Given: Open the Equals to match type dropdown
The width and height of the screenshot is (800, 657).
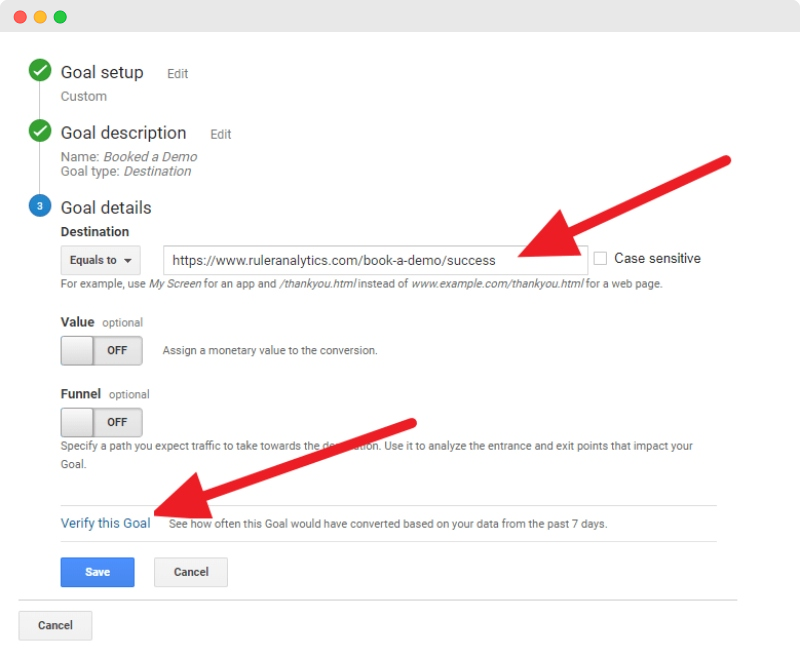Looking at the screenshot, I should pyautogui.click(x=101, y=260).
